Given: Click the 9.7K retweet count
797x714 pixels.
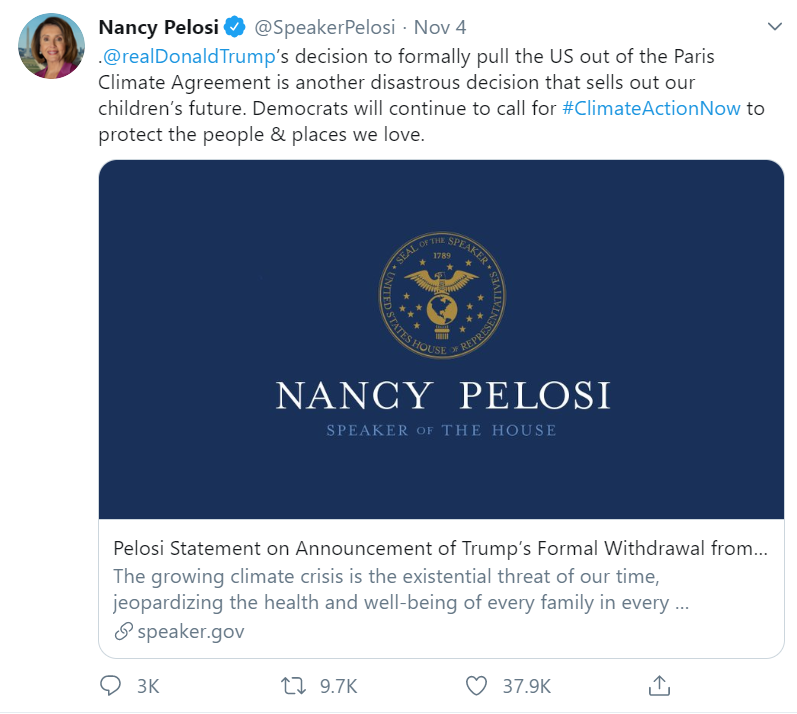Looking at the screenshot, I should (x=338, y=686).
